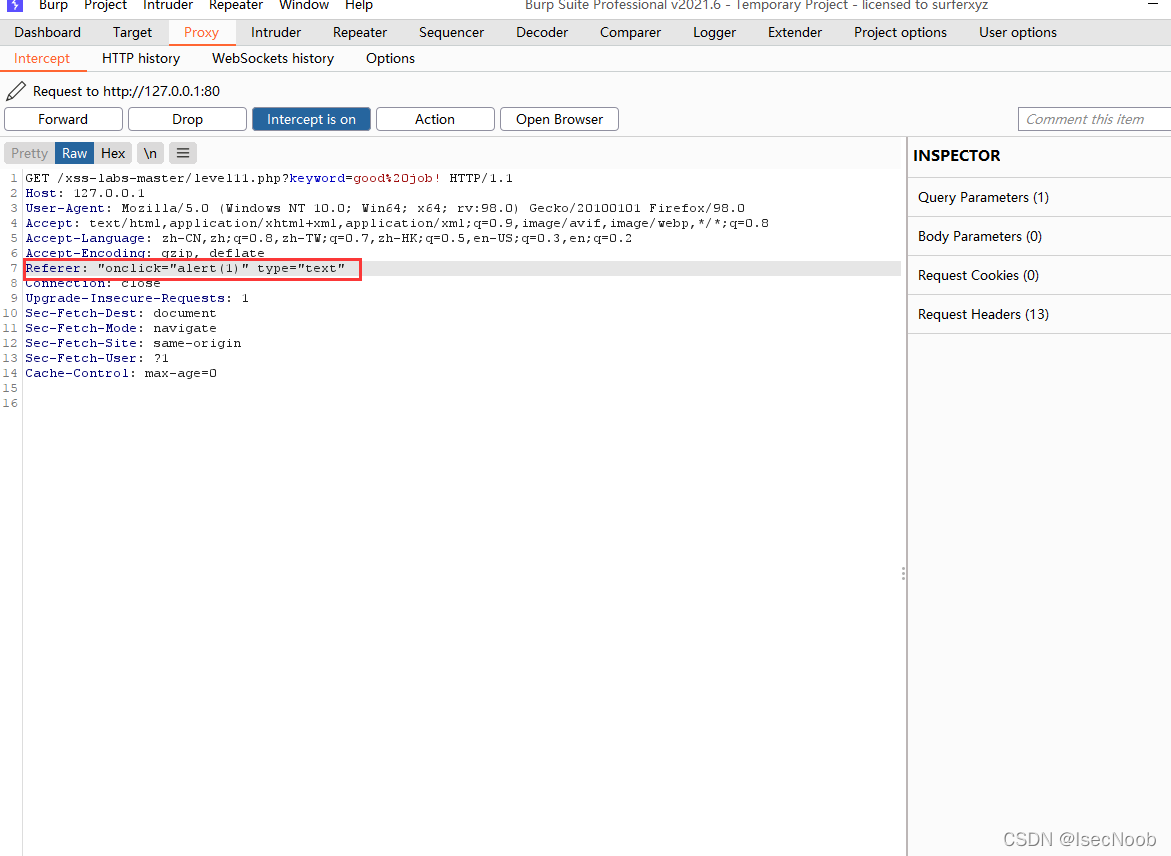Open the Comparer tab
This screenshot has height=856, width=1171.
pyautogui.click(x=630, y=32)
